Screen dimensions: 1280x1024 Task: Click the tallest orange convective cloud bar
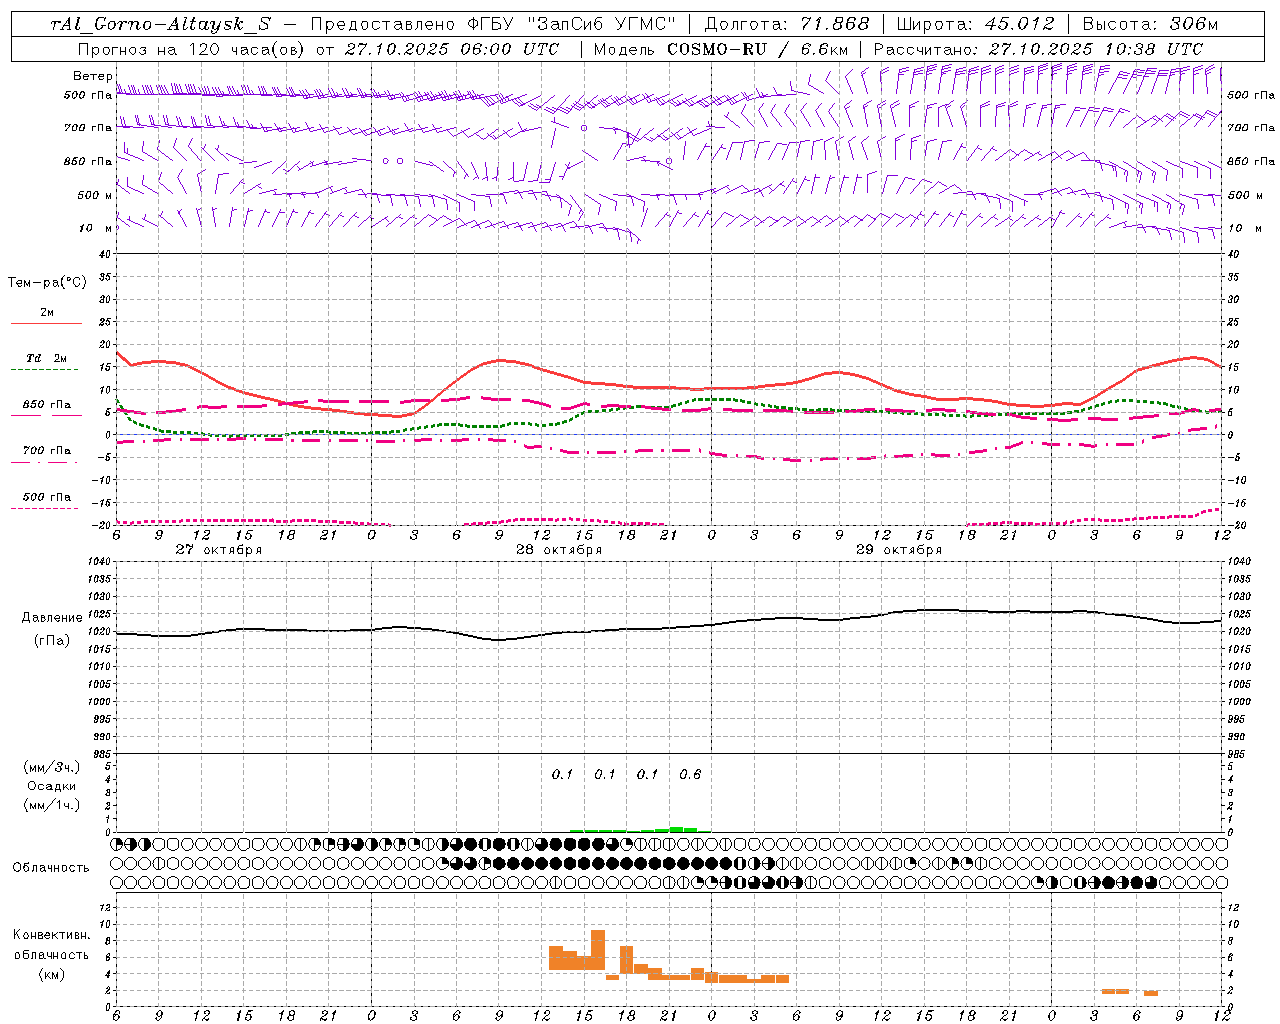[x=598, y=950]
